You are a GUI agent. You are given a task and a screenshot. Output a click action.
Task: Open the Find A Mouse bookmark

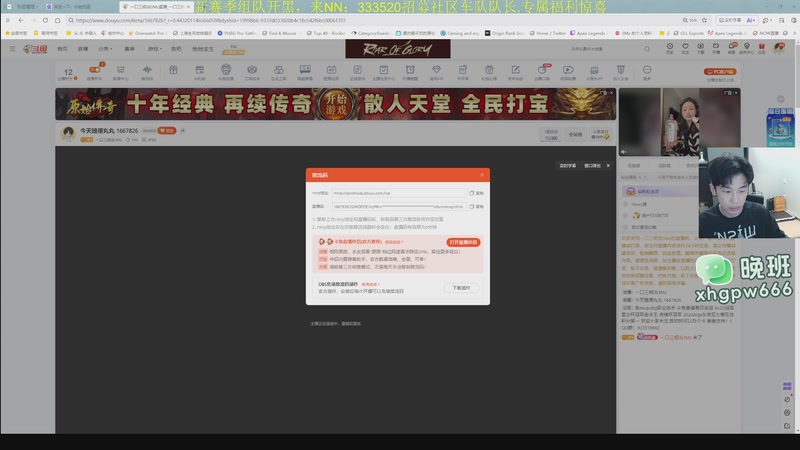[279, 33]
